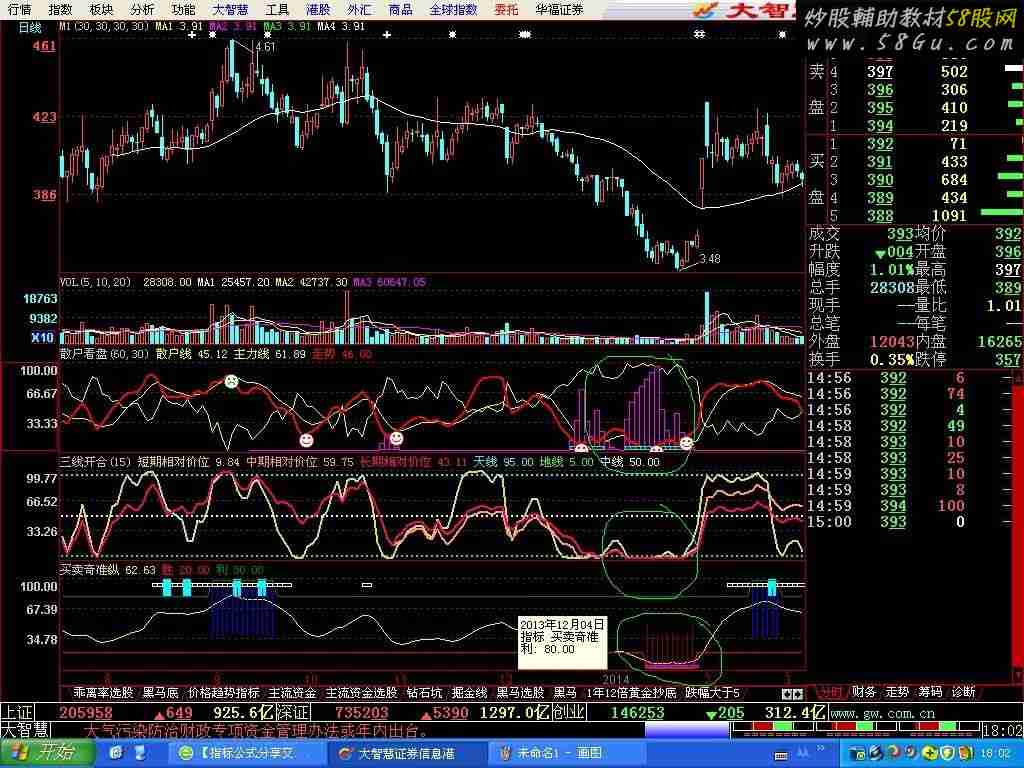Switch to the 走势 panel tab
The width and height of the screenshot is (1024, 768).
pos(897,692)
